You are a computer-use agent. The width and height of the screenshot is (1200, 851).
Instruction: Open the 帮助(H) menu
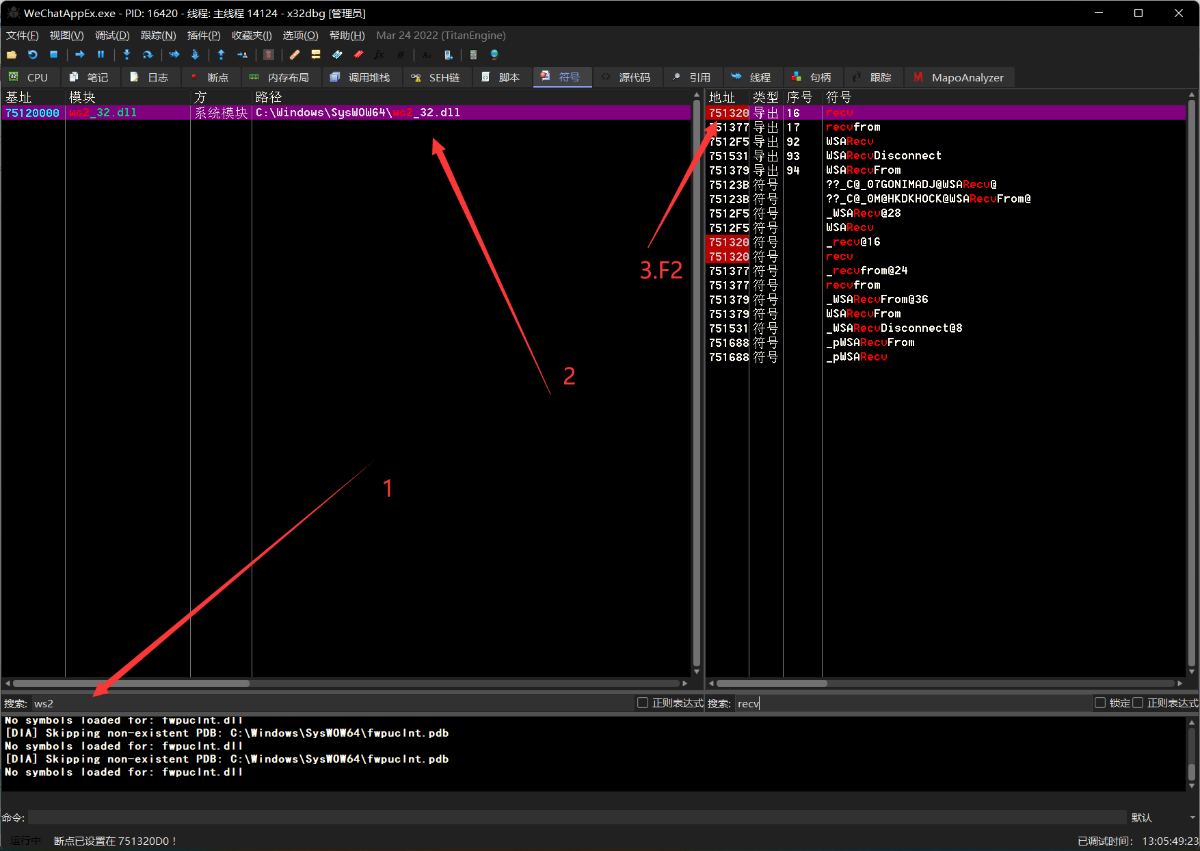point(347,35)
